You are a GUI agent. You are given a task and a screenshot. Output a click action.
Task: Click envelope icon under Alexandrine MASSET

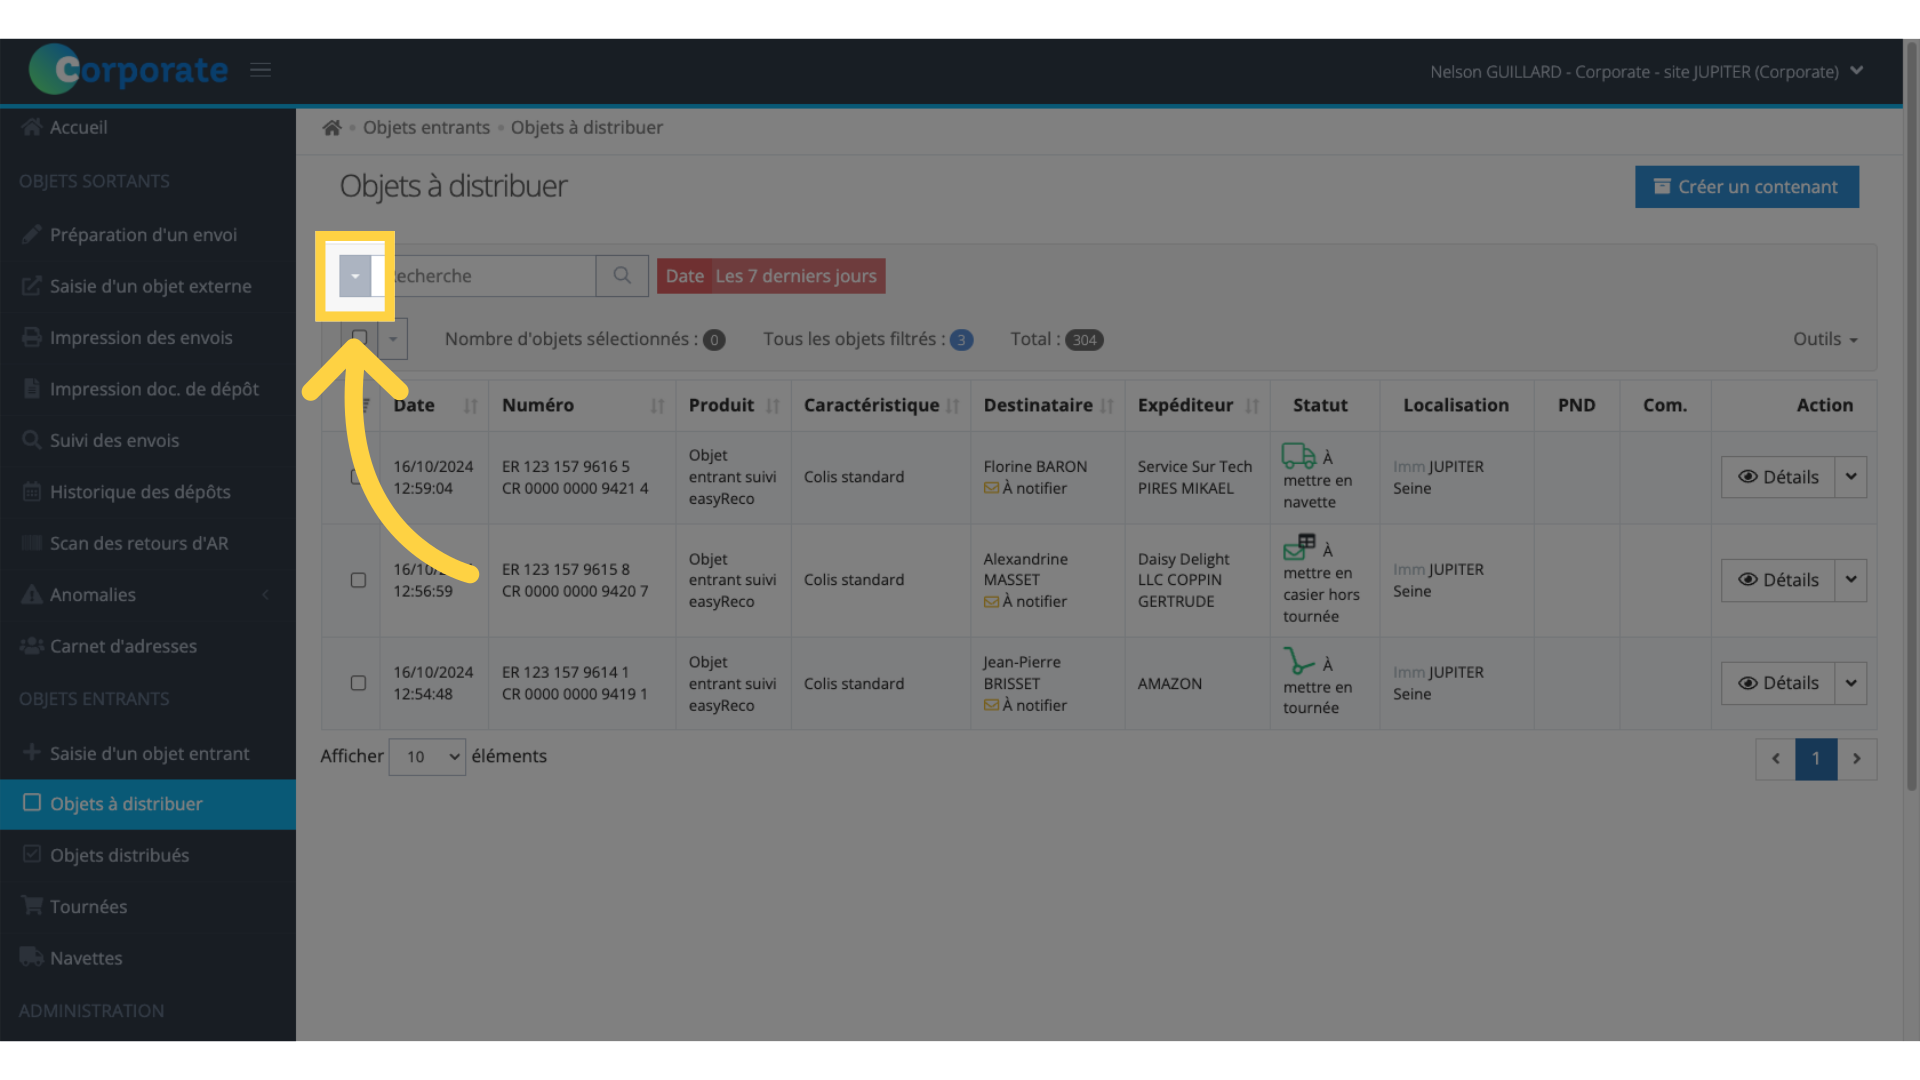pos(991,601)
